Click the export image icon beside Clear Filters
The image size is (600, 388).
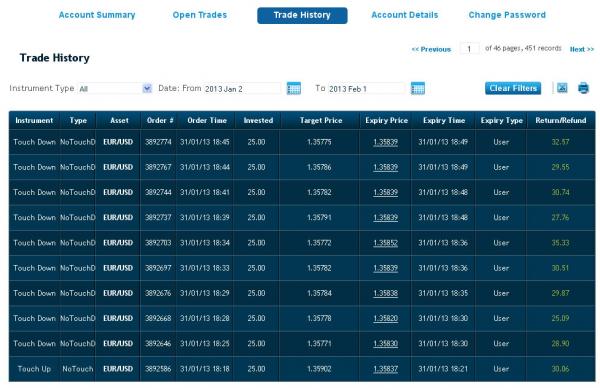click(562, 88)
